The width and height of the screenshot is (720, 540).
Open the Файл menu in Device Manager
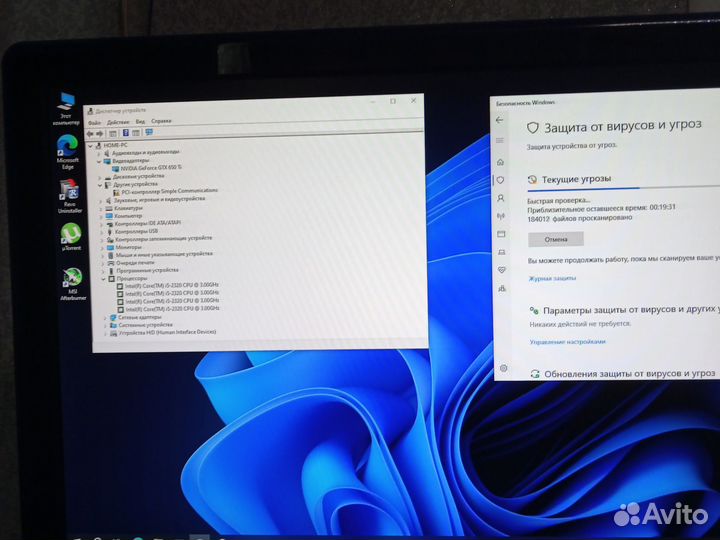click(x=94, y=121)
